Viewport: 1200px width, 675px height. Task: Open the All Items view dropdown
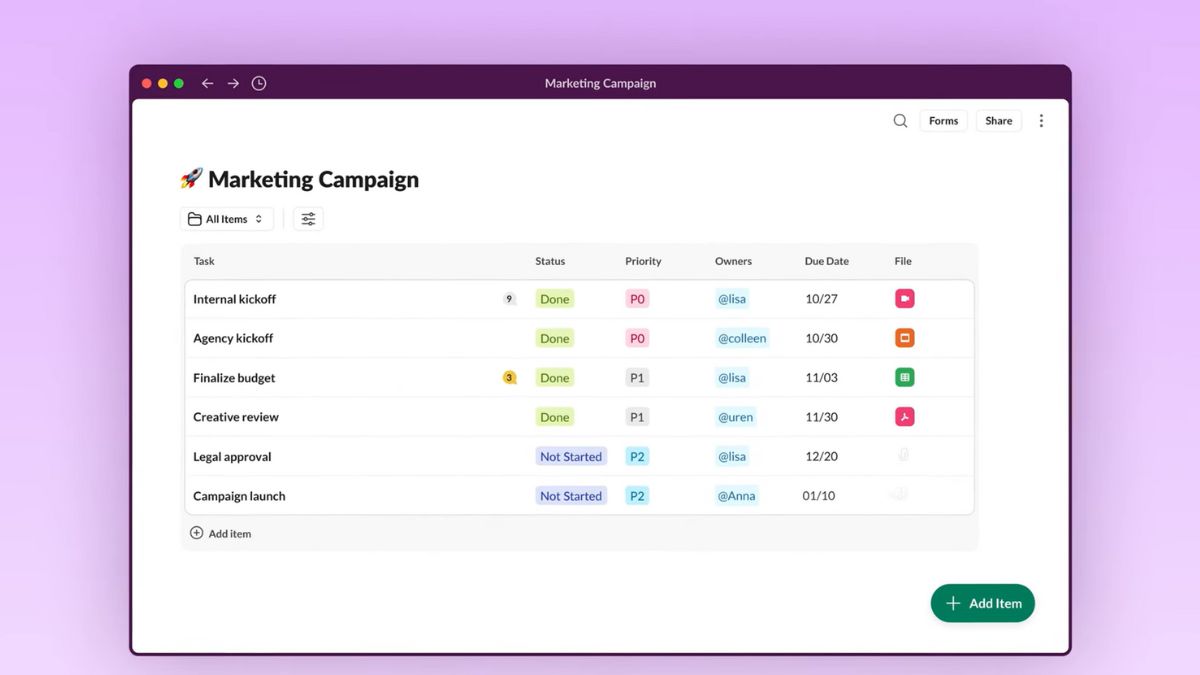227,218
